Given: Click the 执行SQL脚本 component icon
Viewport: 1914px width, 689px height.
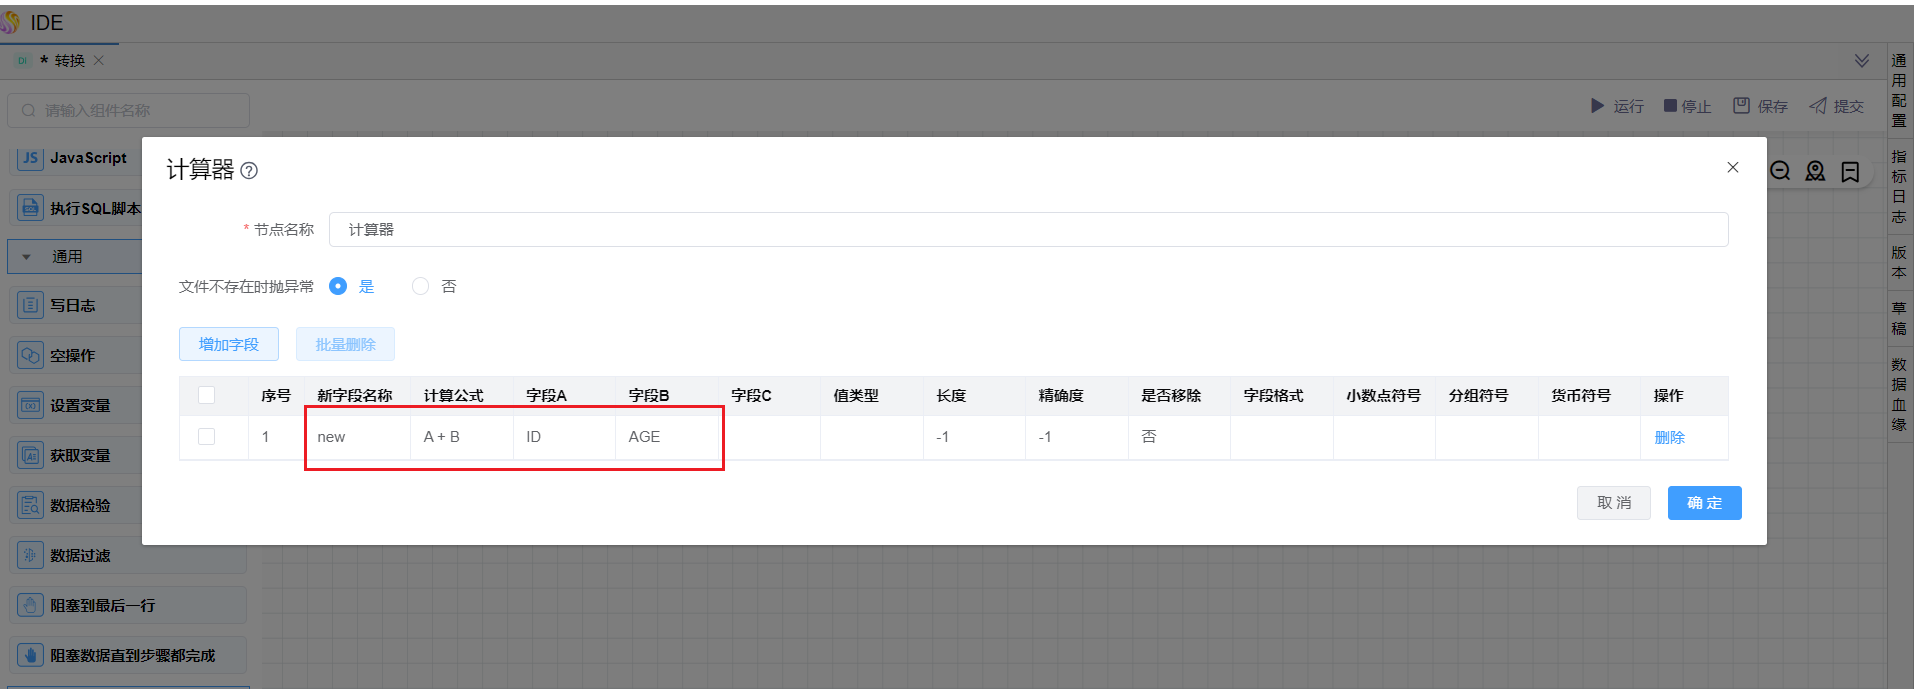Looking at the screenshot, I should (x=31, y=208).
